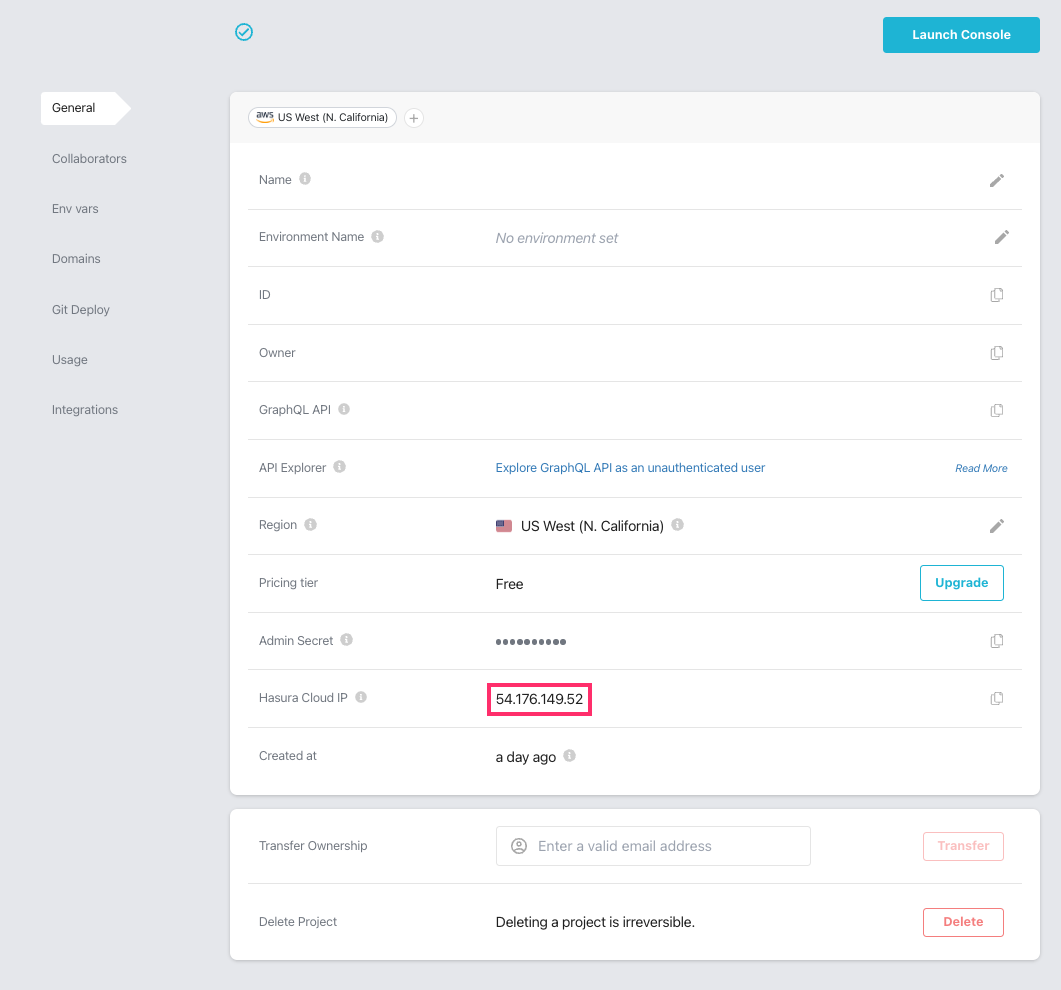The width and height of the screenshot is (1061, 990).
Task: Copy the GraphQL API endpoint
Action: tap(996, 410)
